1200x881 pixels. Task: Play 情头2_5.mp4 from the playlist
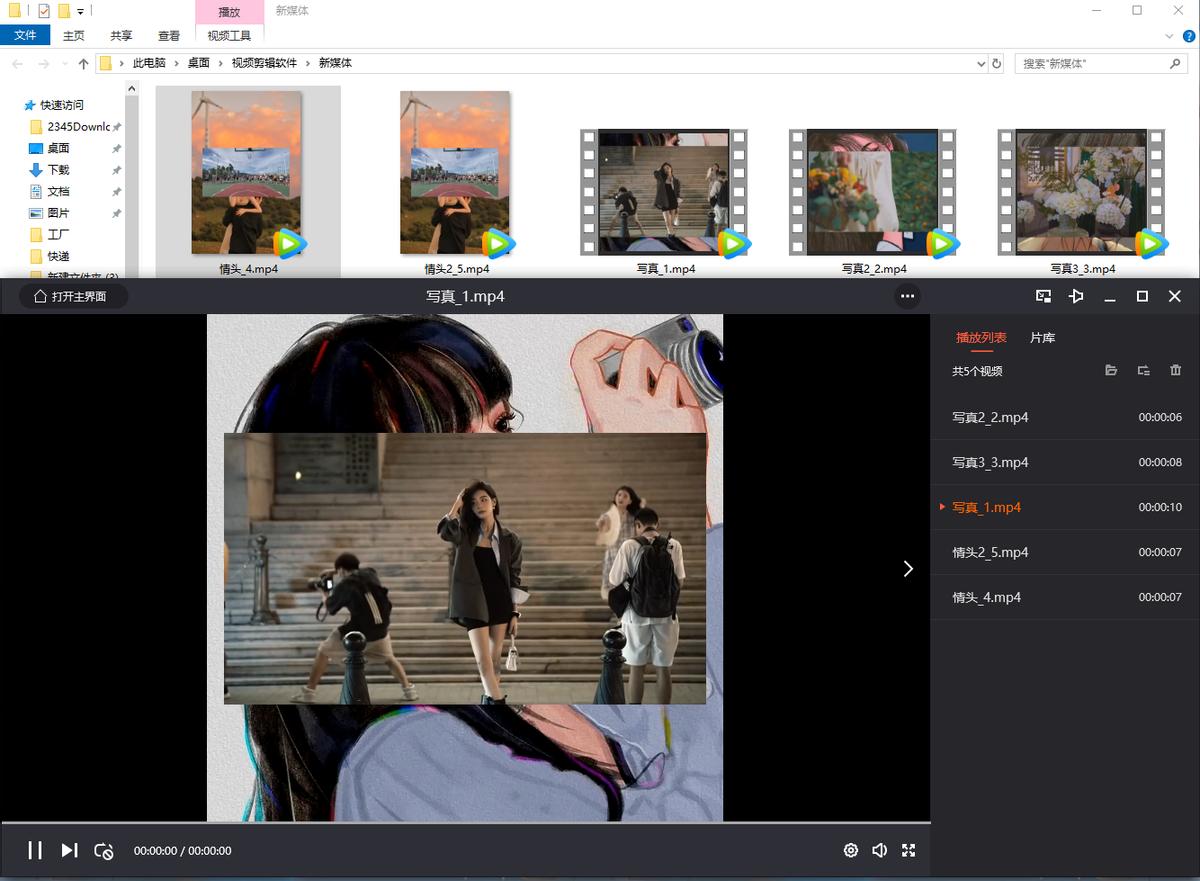pos(990,552)
